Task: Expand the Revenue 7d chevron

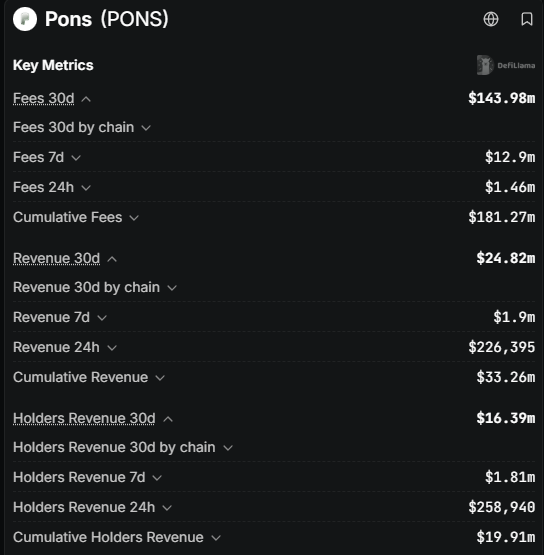Action: [102, 318]
